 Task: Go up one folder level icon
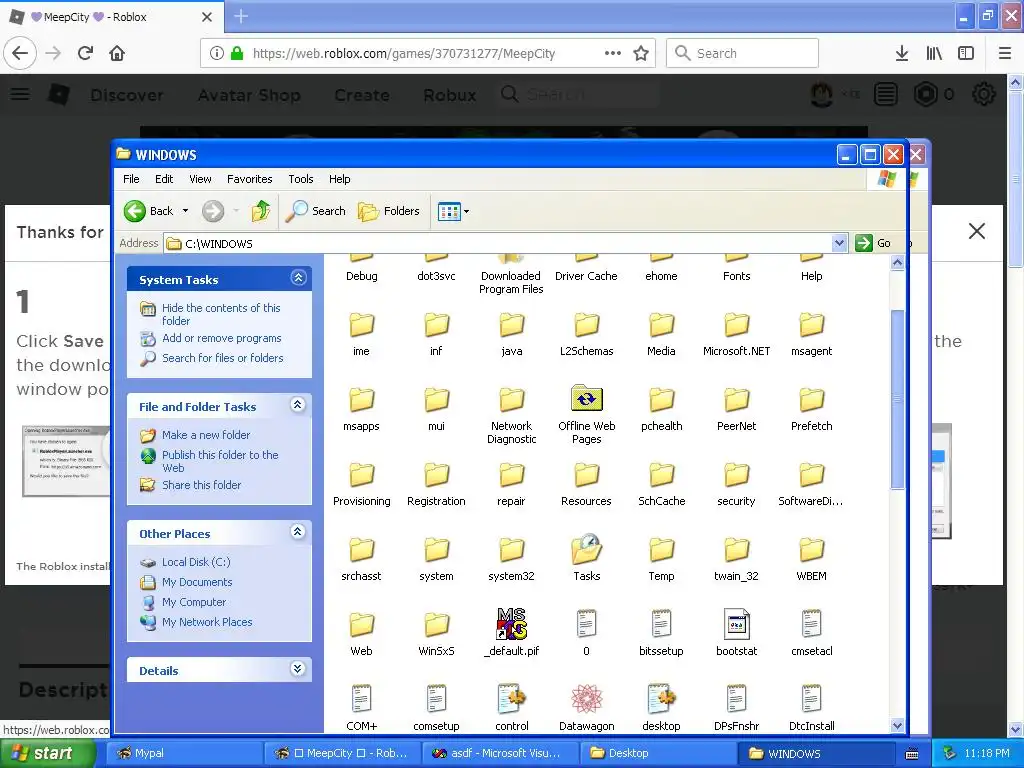261,211
